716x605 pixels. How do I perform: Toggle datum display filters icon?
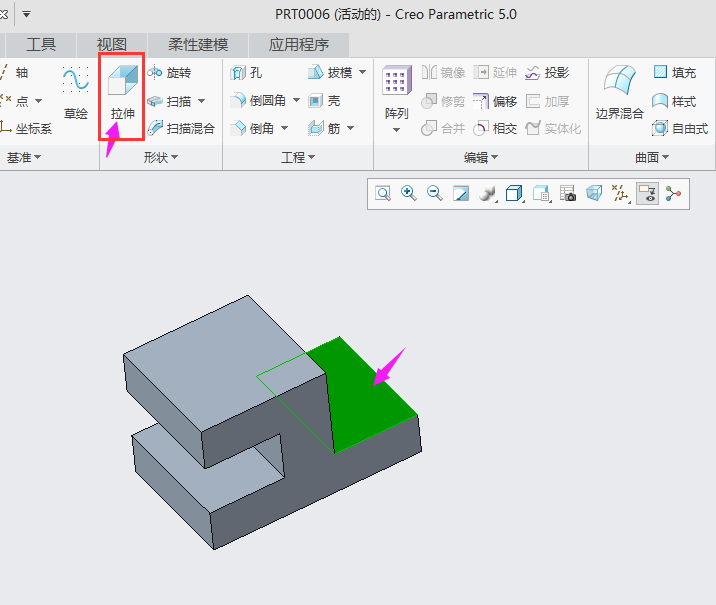(621, 194)
